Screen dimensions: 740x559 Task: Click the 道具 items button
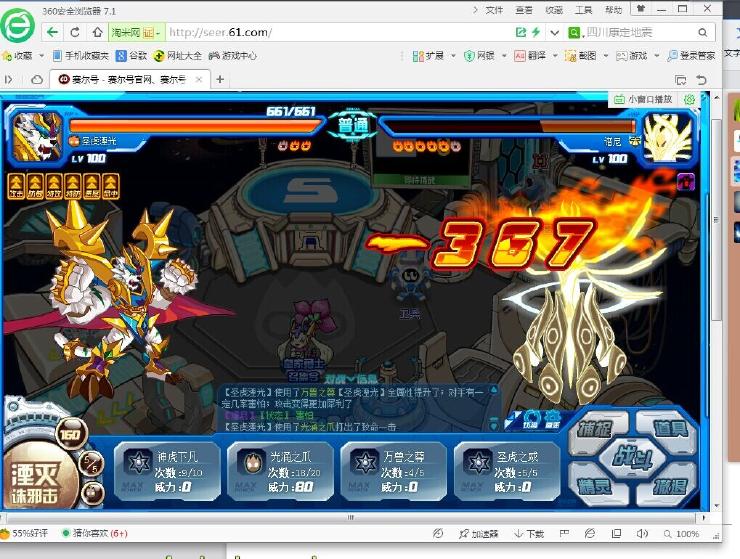point(669,429)
